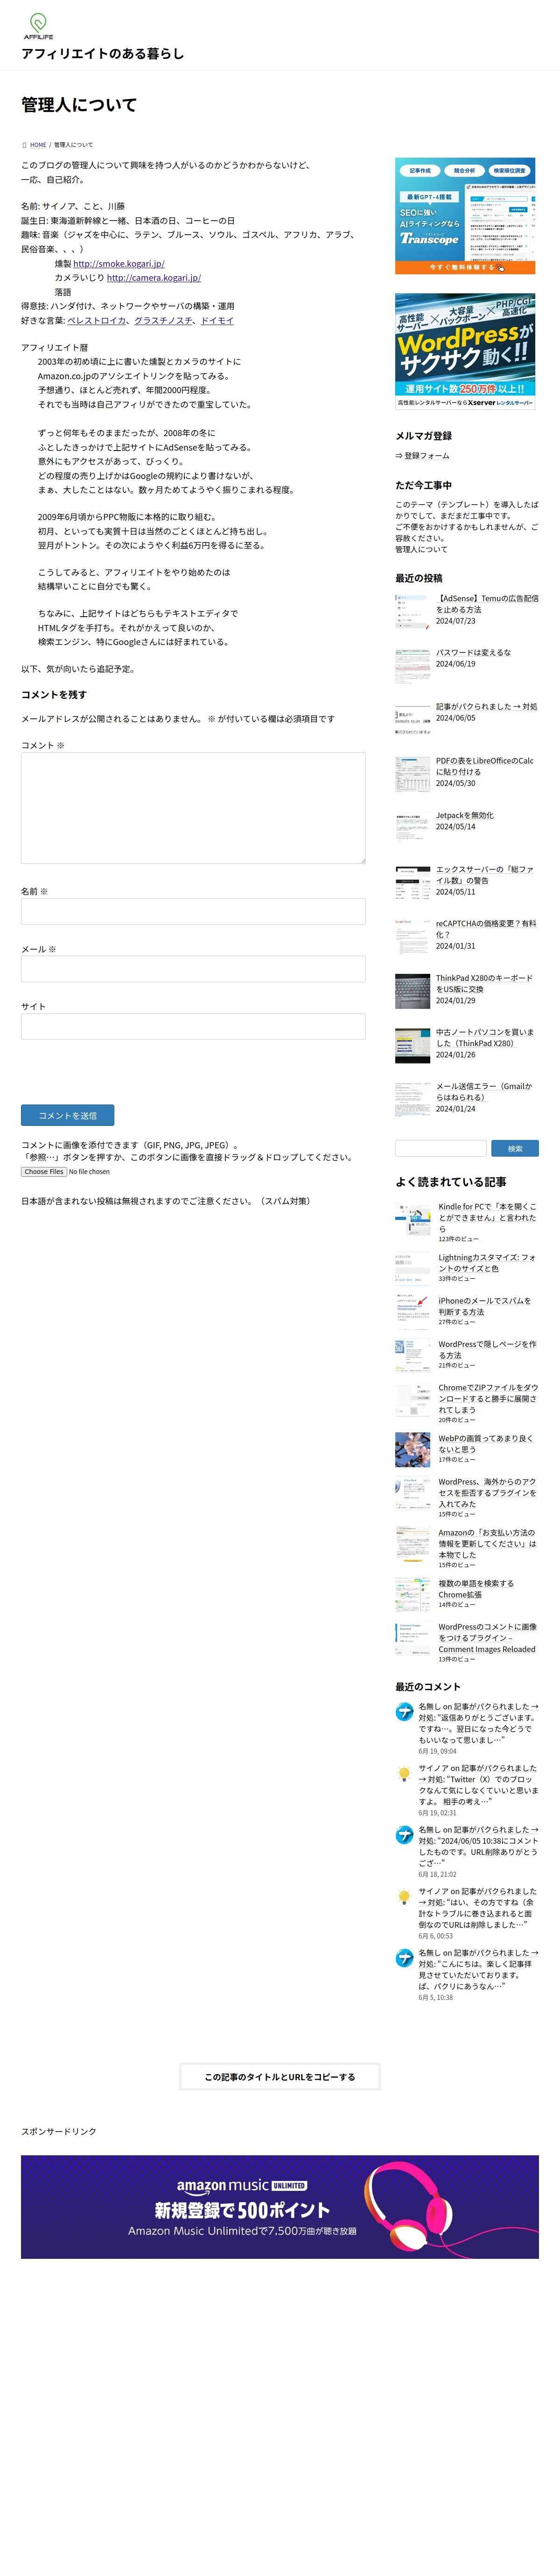Follow the ペレストロイカ link
The height and width of the screenshot is (2576, 560).
tap(96, 321)
